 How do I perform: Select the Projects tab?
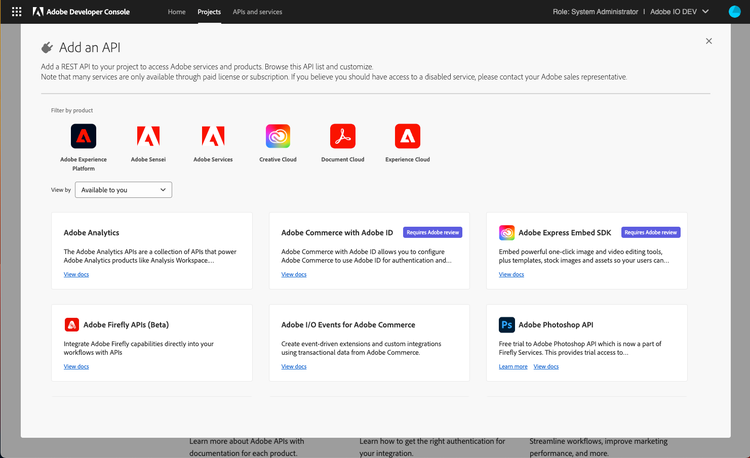click(x=209, y=11)
